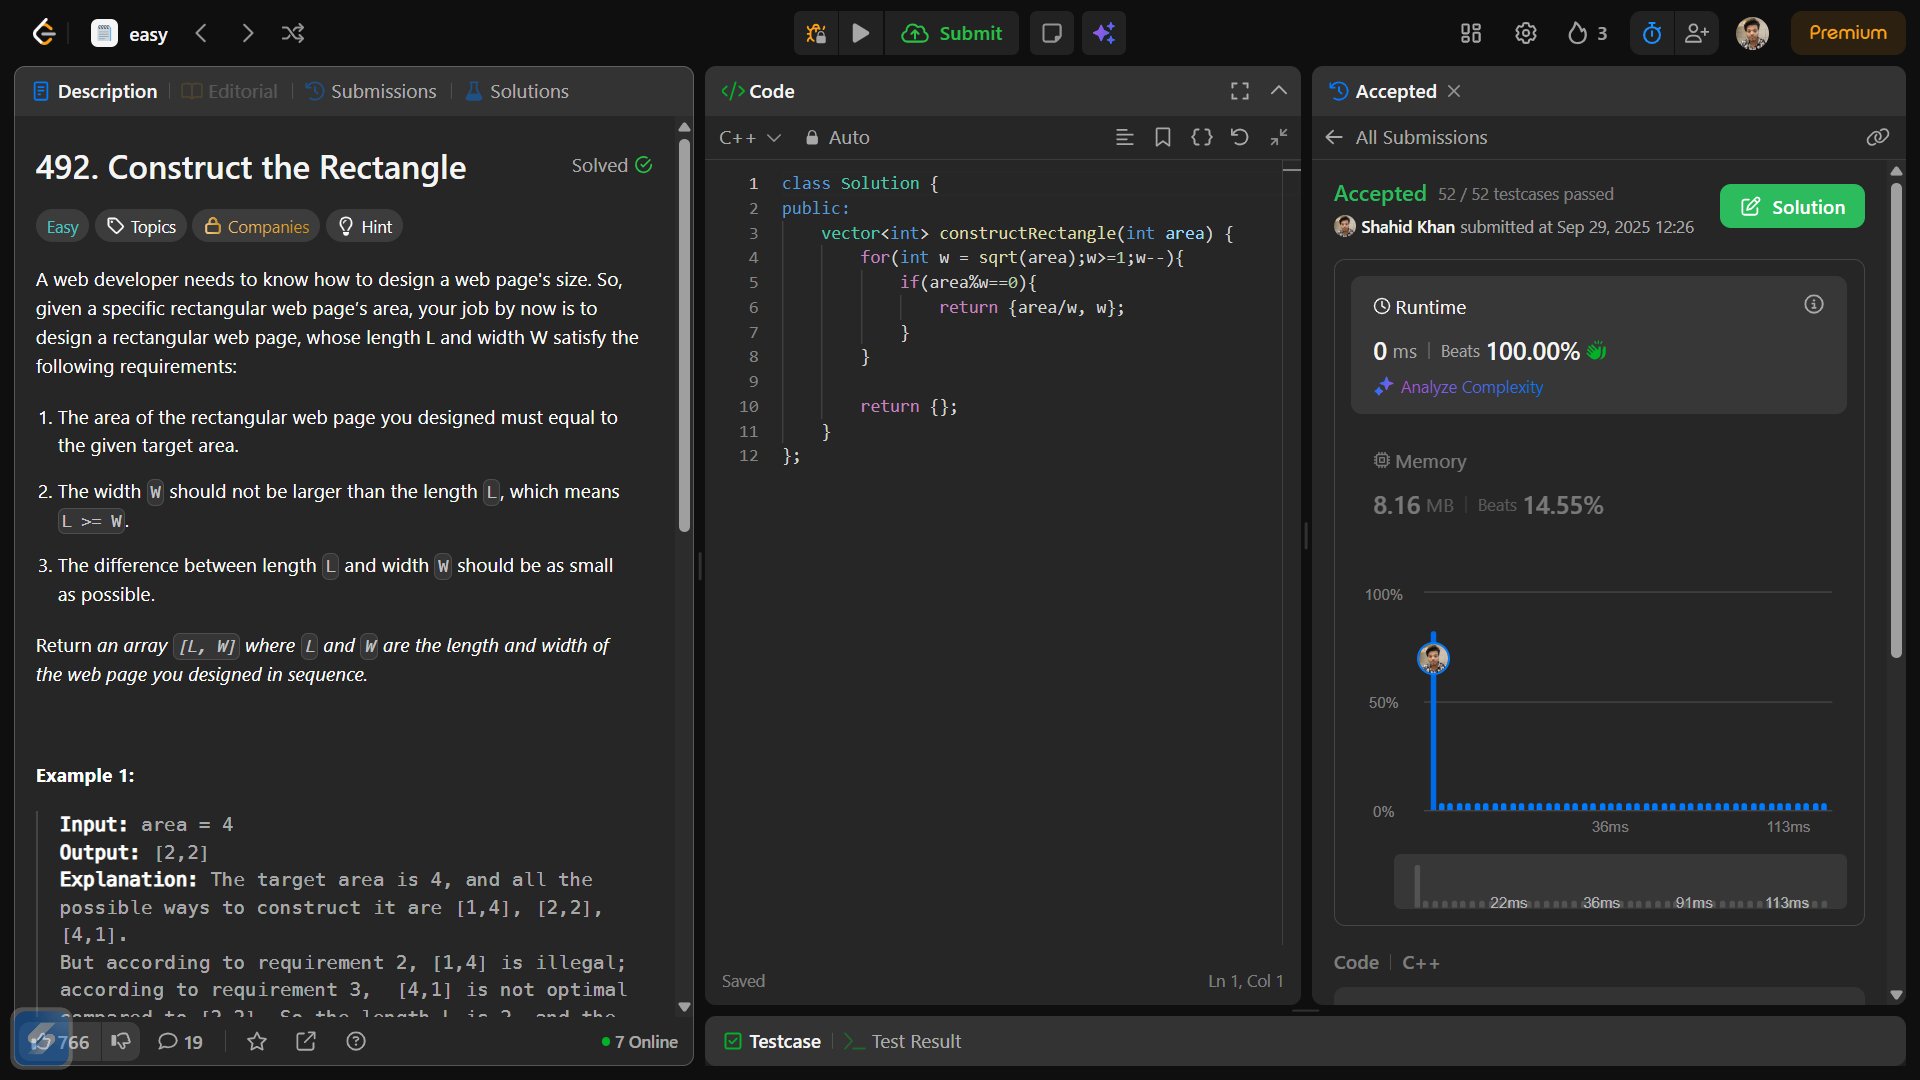Click the format code icon
1920x1080 pixels.
coord(1124,137)
